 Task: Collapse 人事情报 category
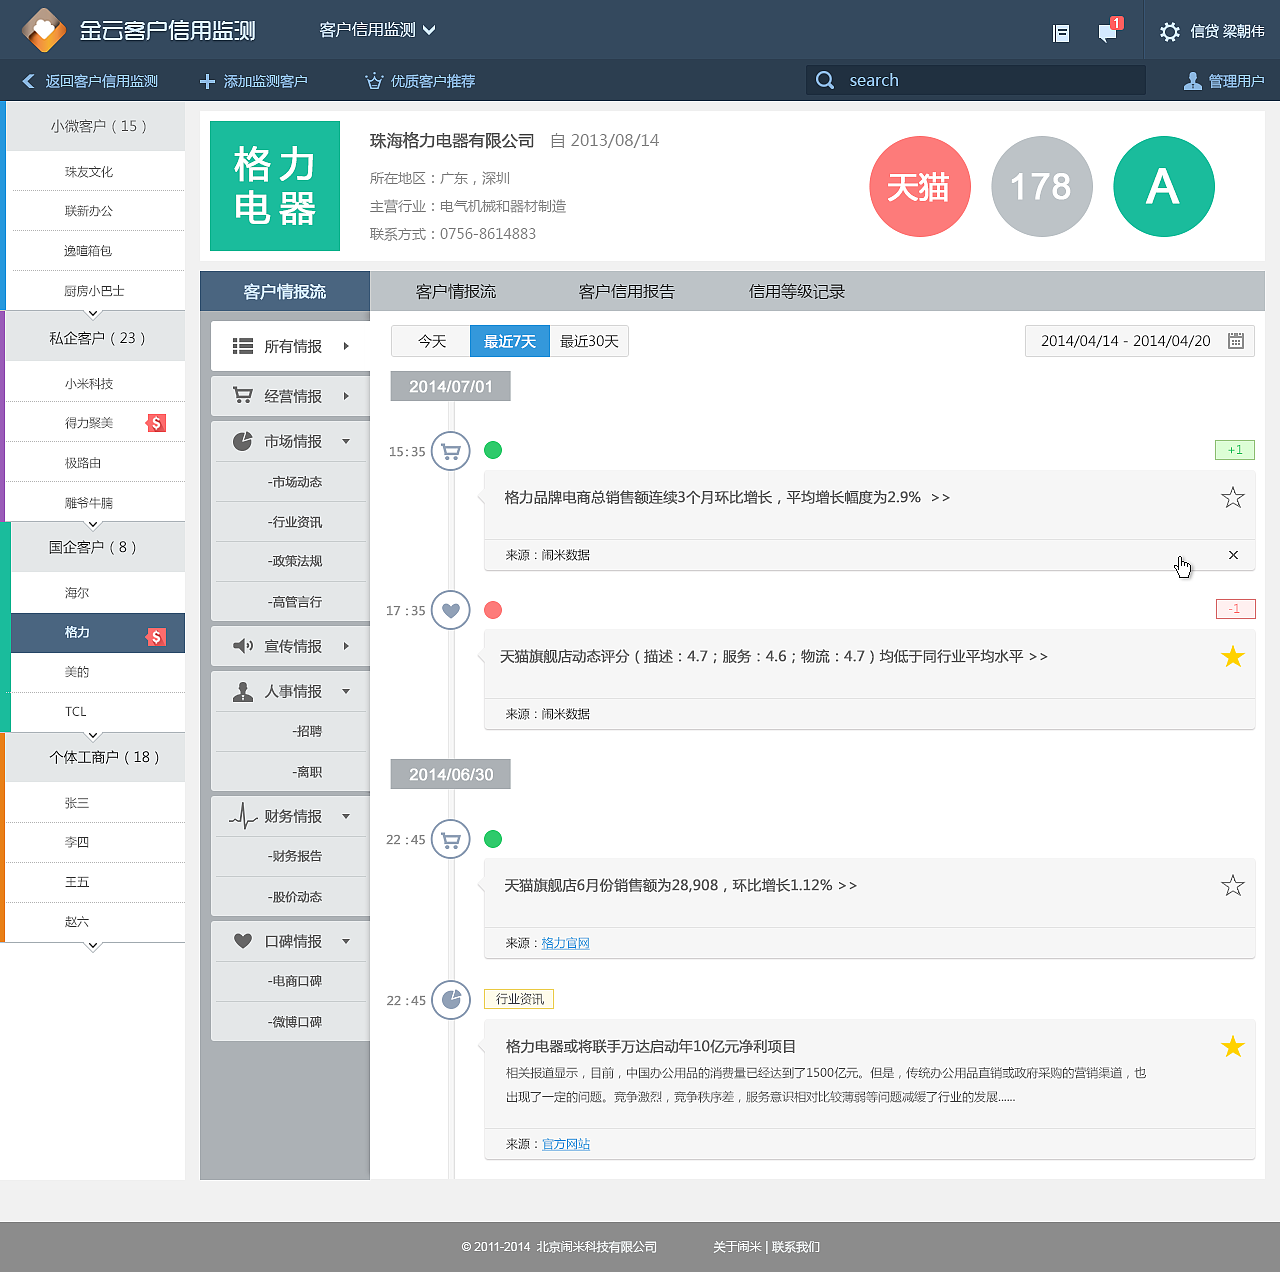[x=291, y=691]
